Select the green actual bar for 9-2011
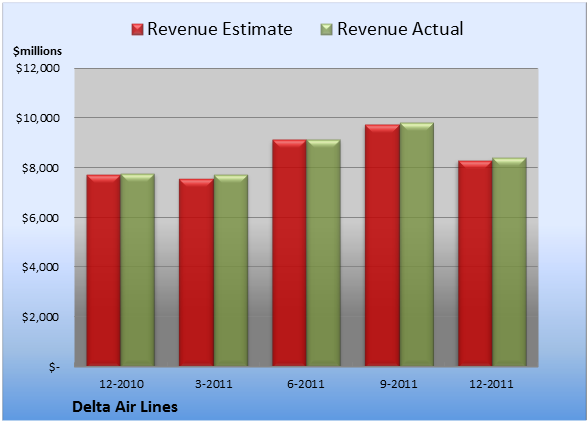The height and width of the screenshot is (422, 588). pos(417,244)
